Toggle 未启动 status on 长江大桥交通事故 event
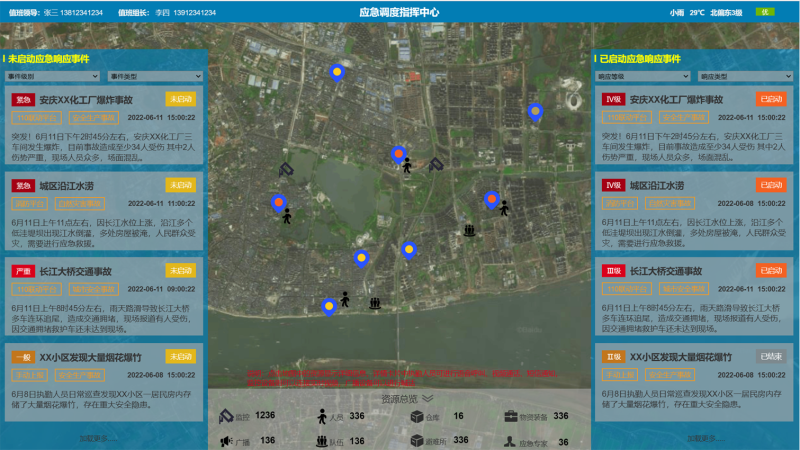Viewport: 800px width, 450px height. (x=180, y=271)
